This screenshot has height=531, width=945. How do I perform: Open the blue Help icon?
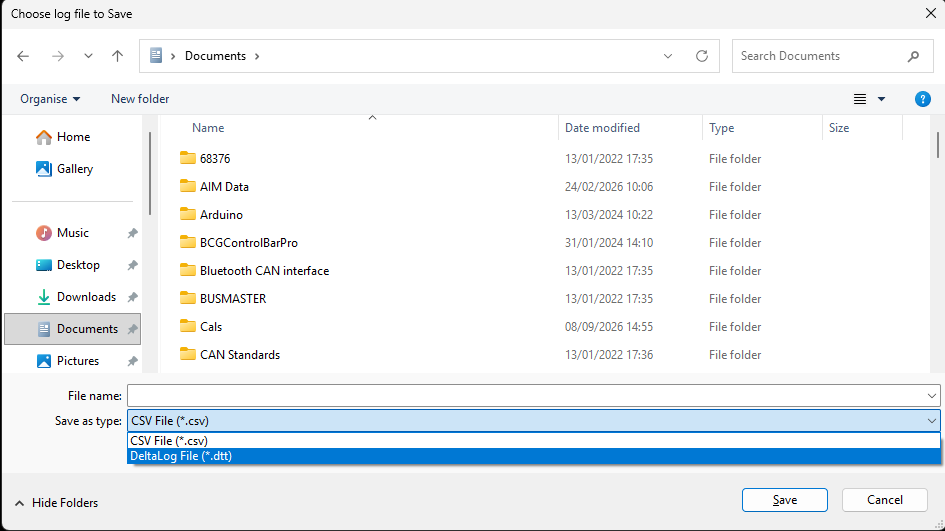(x=923, y=99)
